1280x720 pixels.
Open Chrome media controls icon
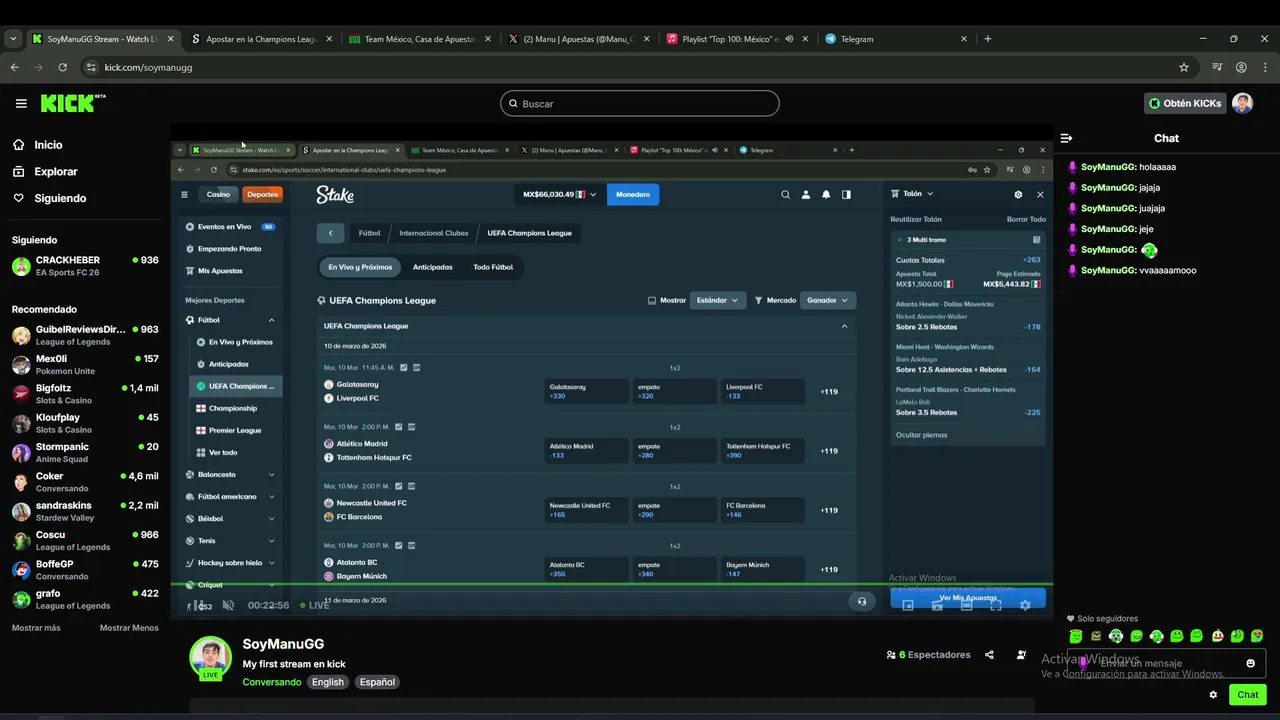point(1217,67)
